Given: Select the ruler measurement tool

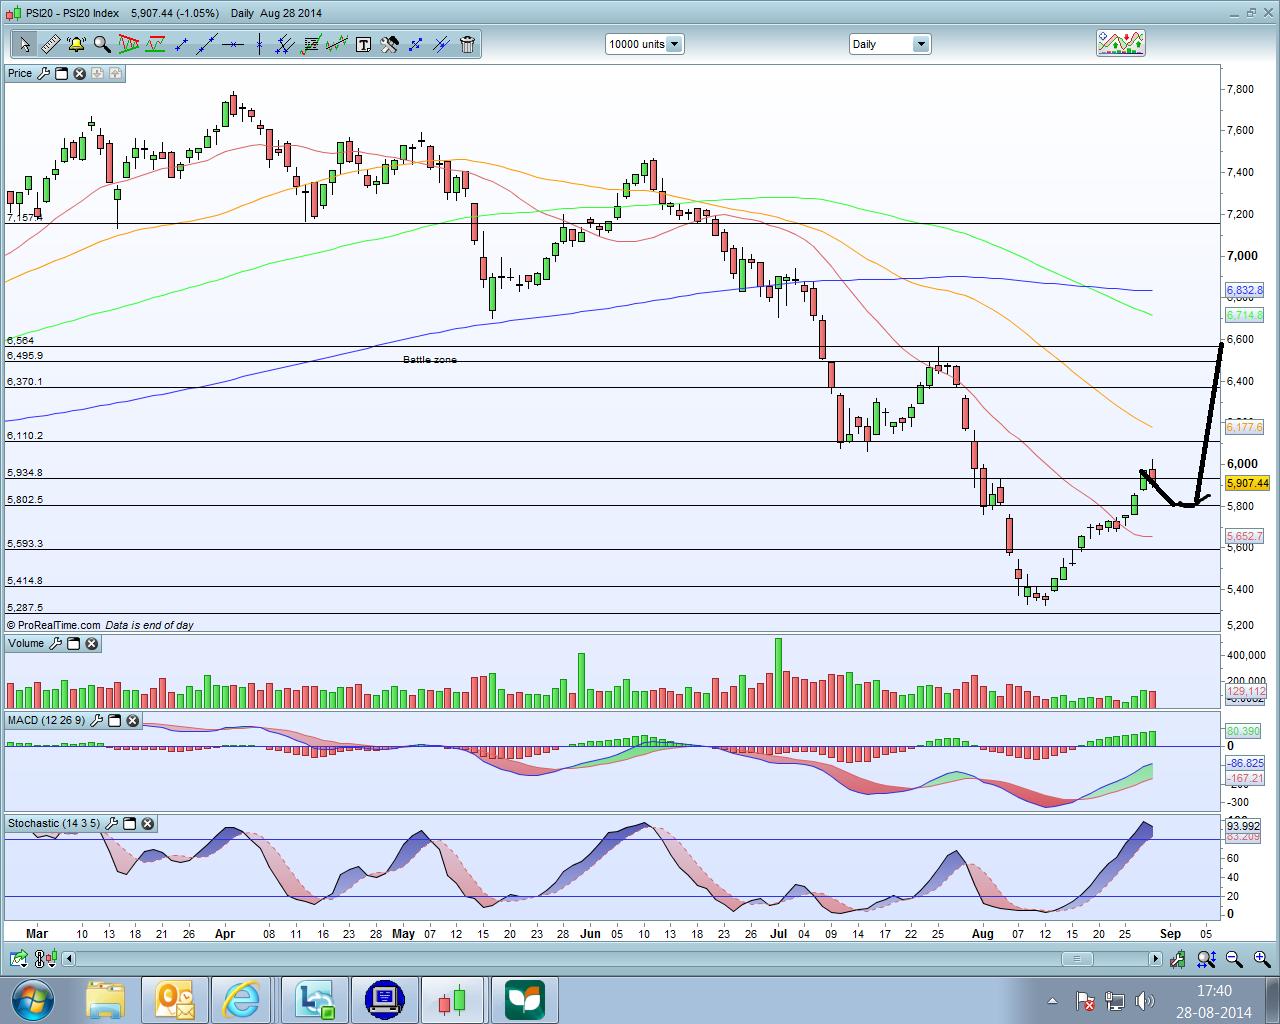Looking at the screenshot, I should (x=50, y=44).
